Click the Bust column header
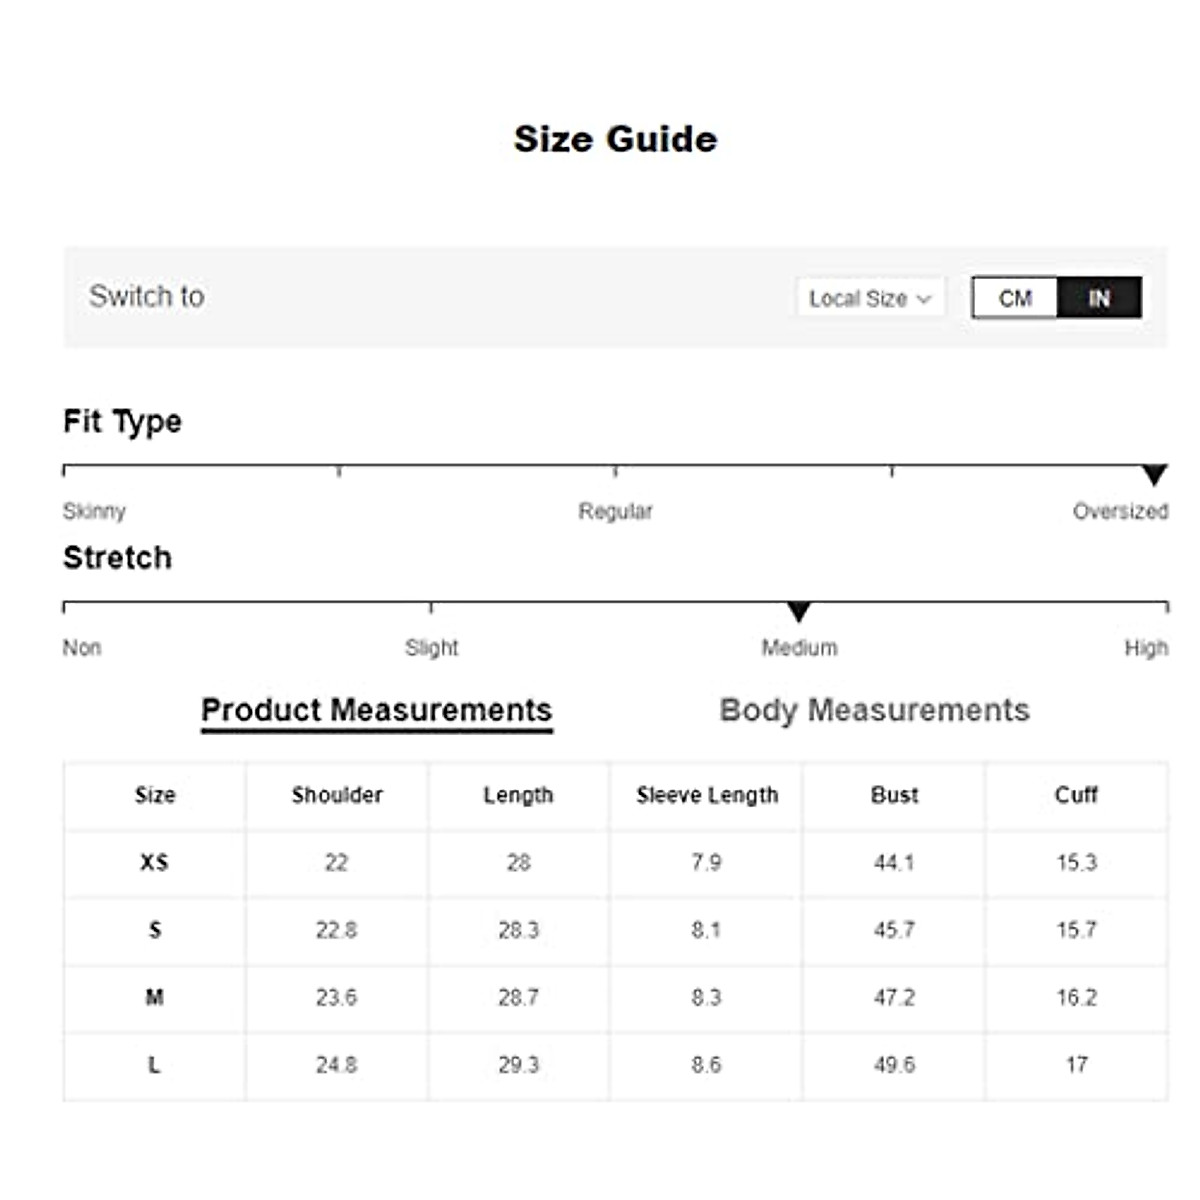The height and width of the screenshot is (1200, 1200). click(894, 795)
